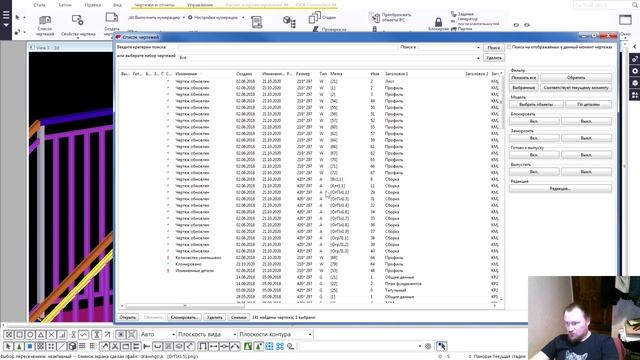
Task: Toggle the crossed-square snap switch
Action: pyautogui.click(x=9, y=335)
